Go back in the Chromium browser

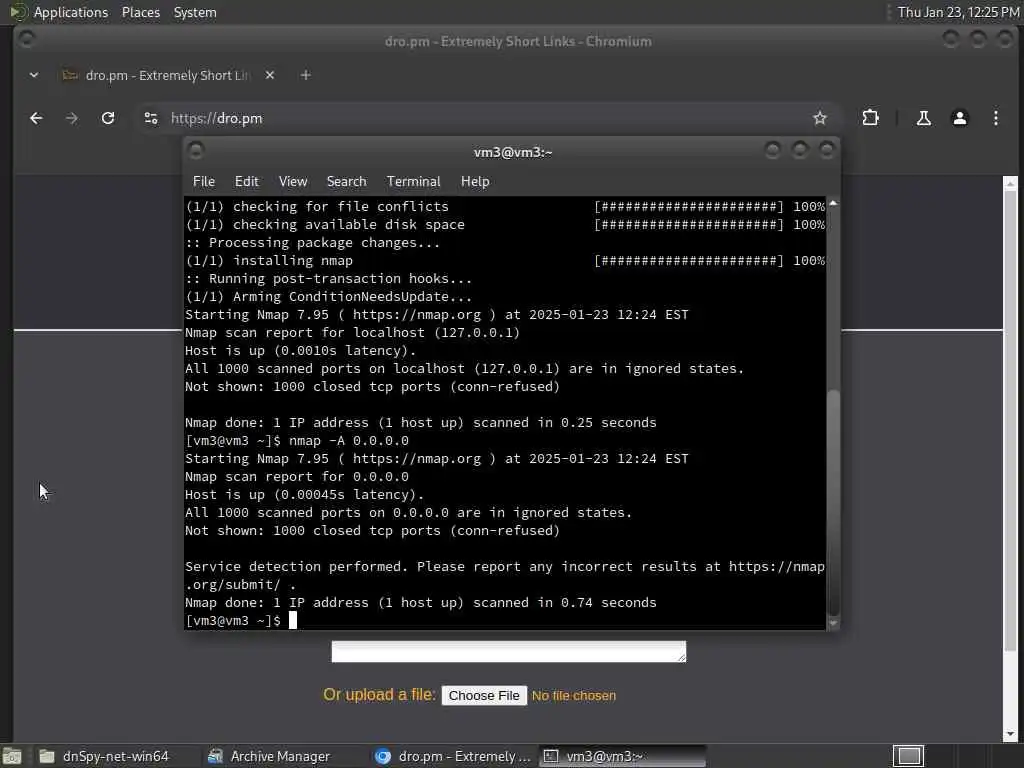pyautogui.click(x=36, y=118)
